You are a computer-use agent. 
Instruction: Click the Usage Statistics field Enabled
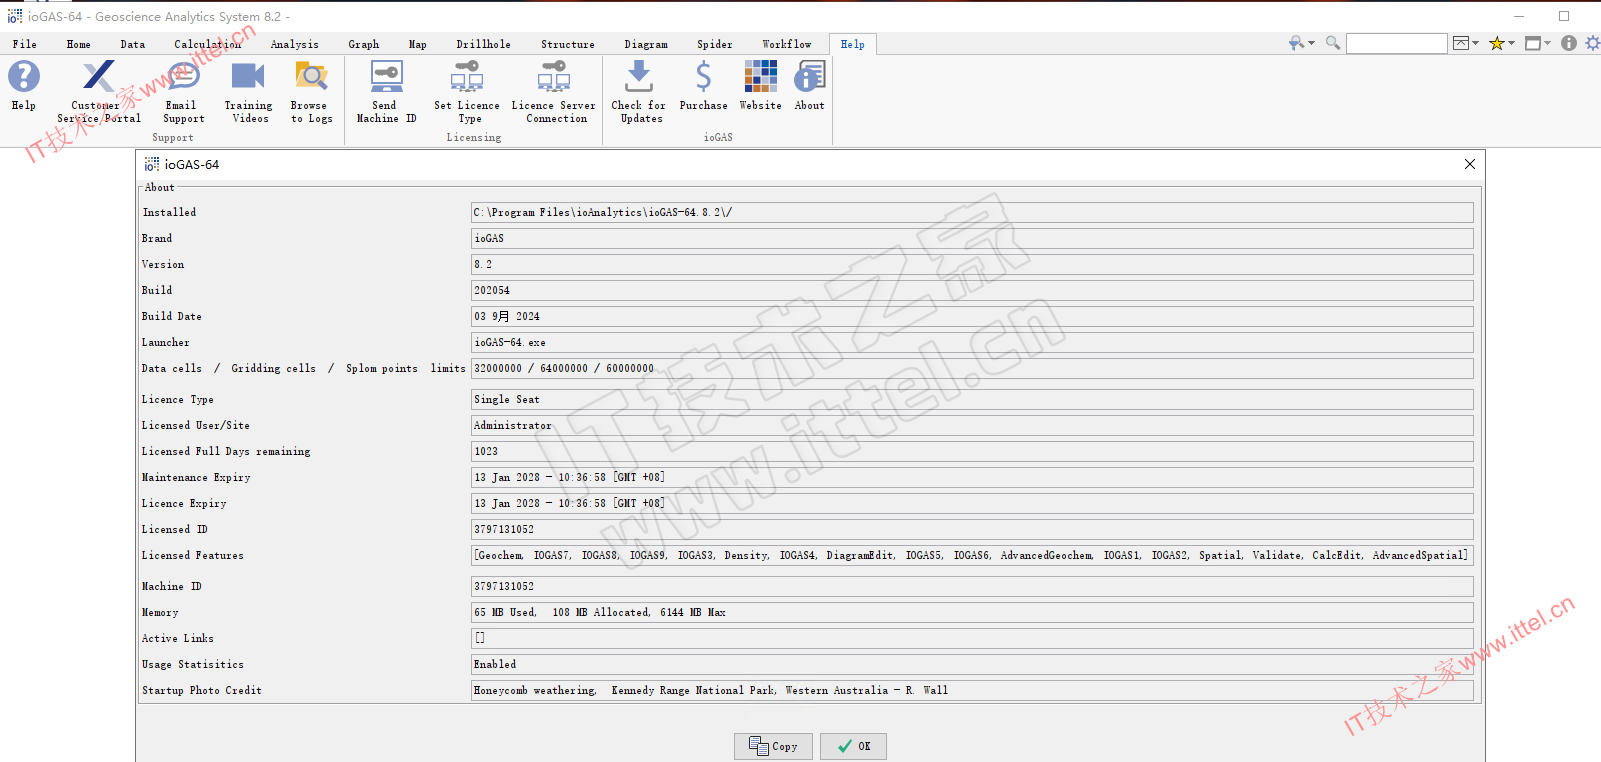click(972, 664)
